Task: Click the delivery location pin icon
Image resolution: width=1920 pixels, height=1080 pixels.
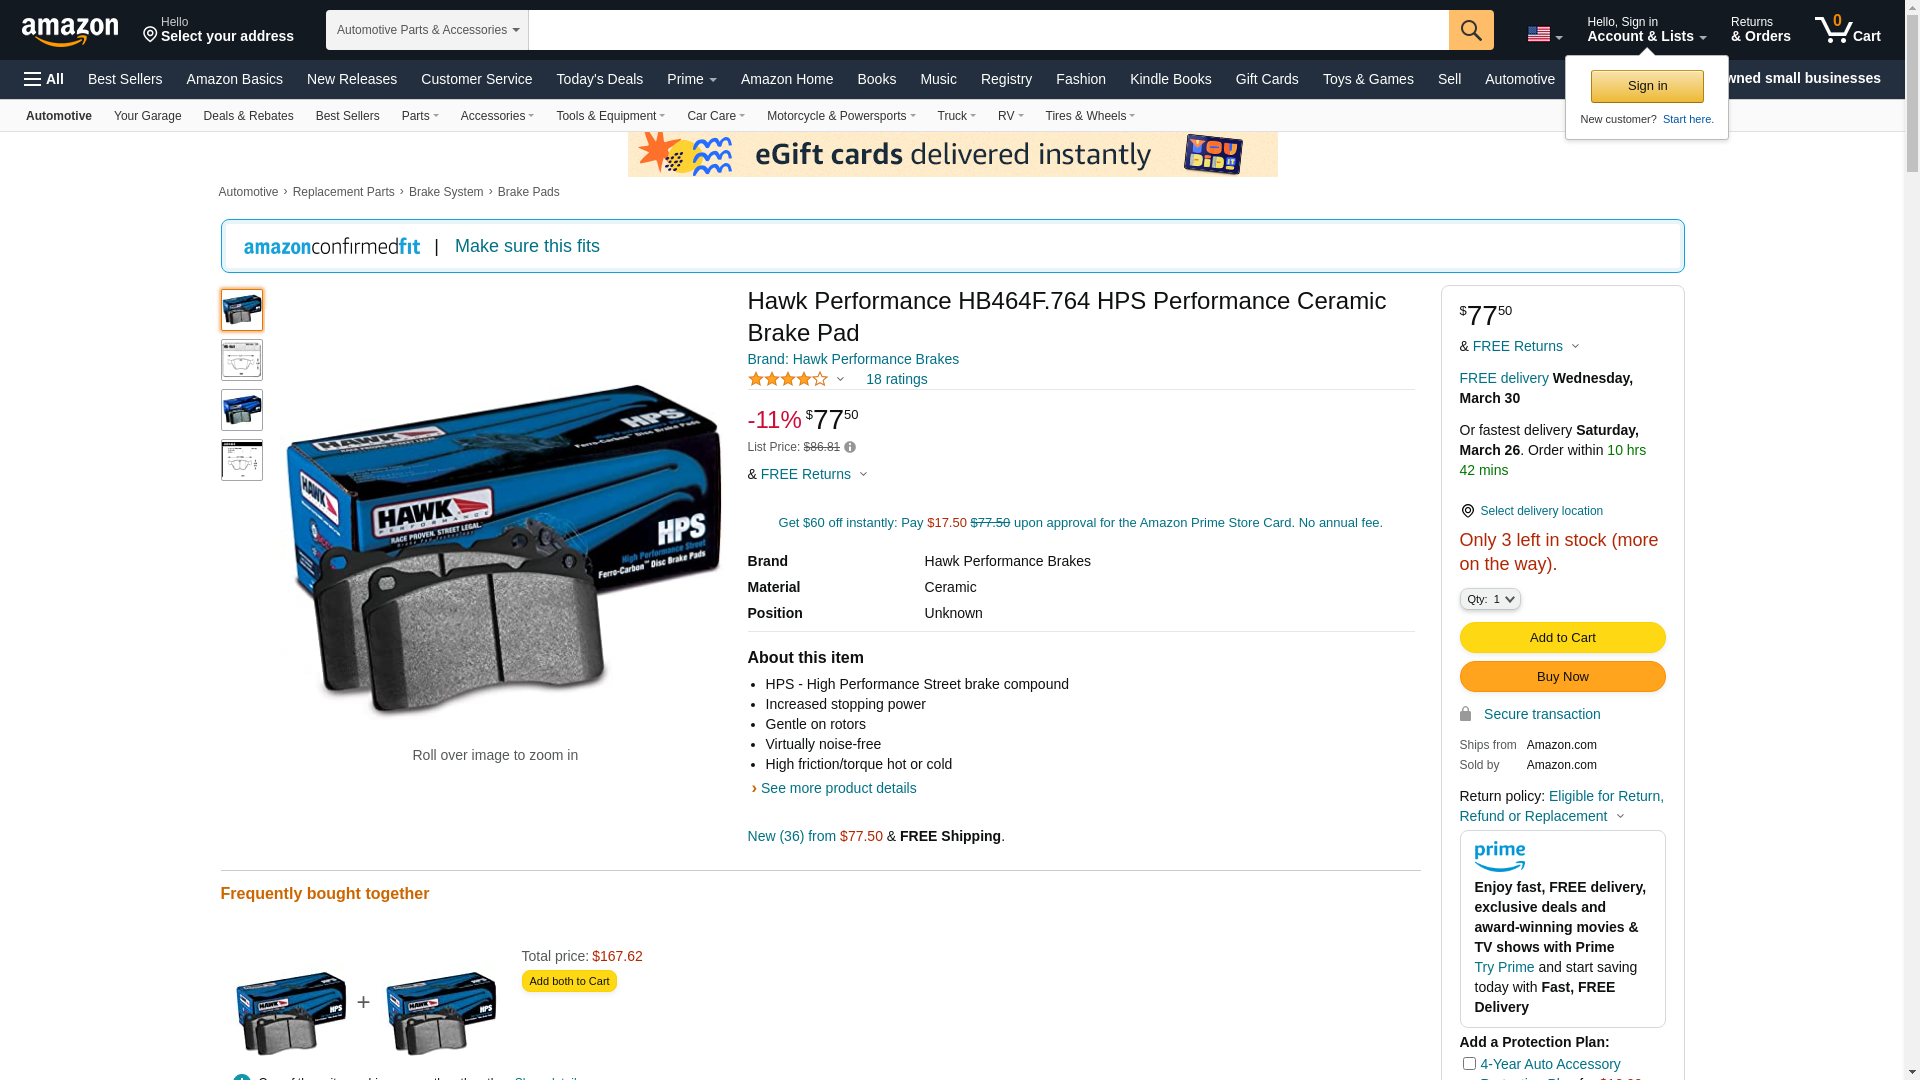Action: tap(1467, 511)
